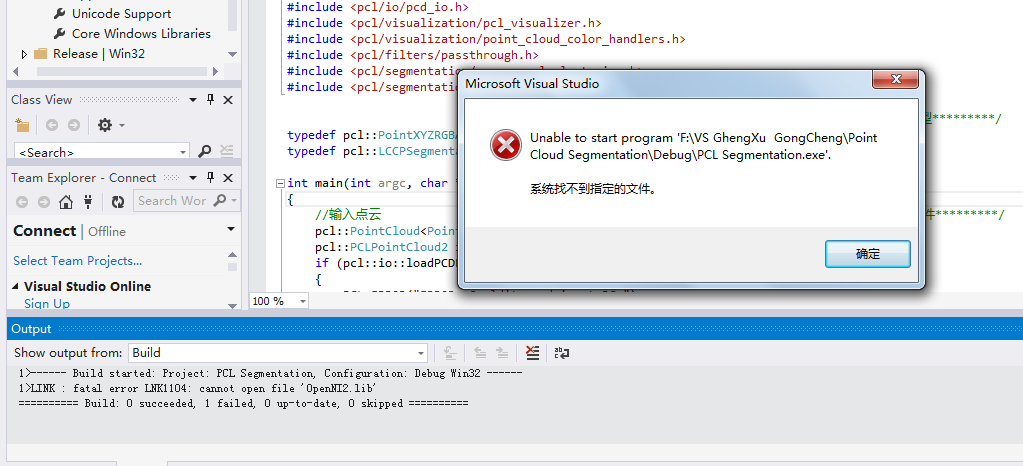The width and height of the screenshot is (1023, 466).
Task: Open the editor 100 % zoom dropdown
Action: [x=303, y=301]
